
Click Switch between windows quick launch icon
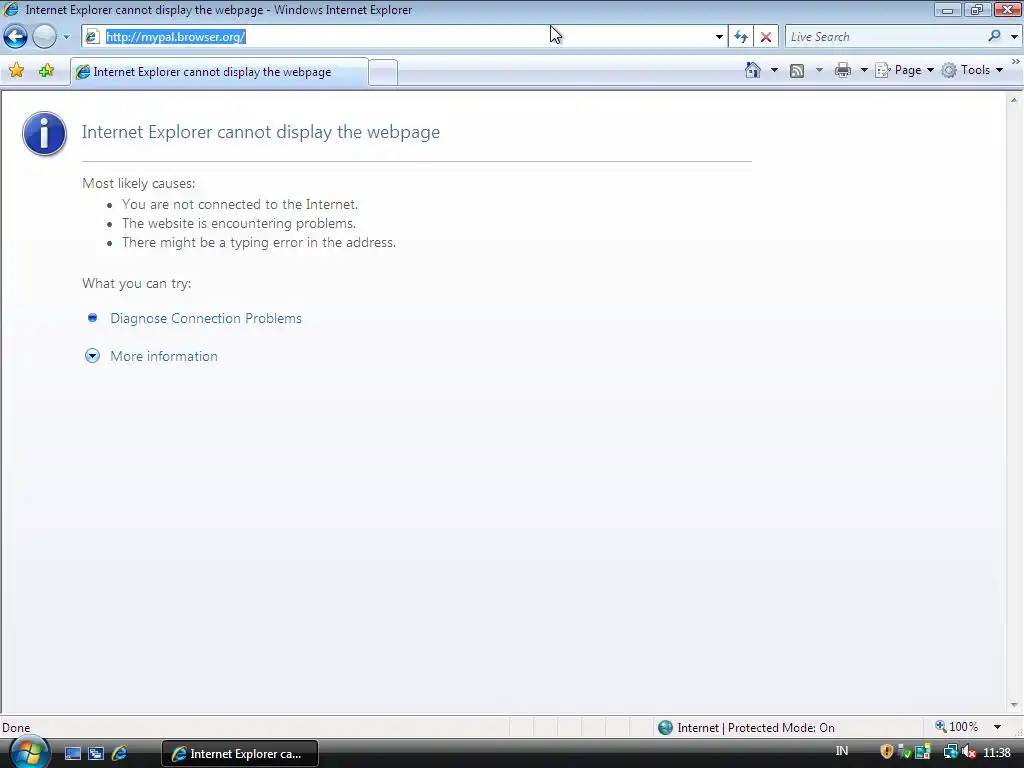[96, 753]
